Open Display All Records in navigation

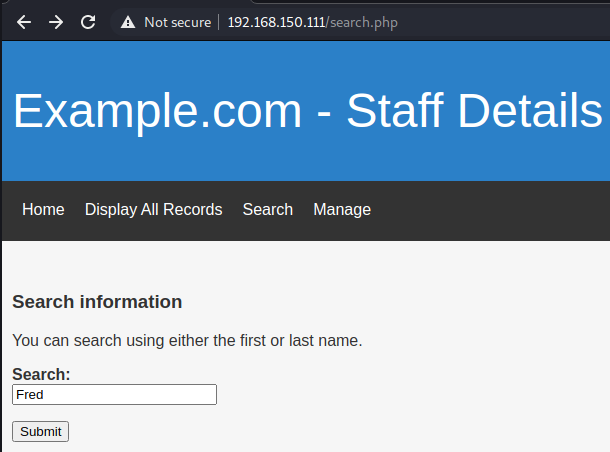click(x=153, y=209)
